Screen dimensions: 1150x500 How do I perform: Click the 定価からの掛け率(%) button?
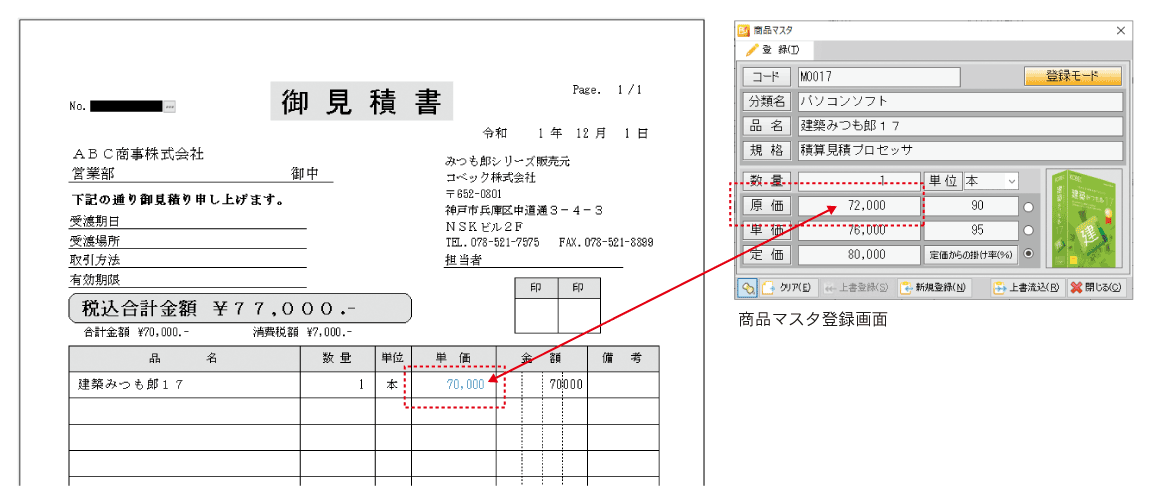(x=971, y=255)
